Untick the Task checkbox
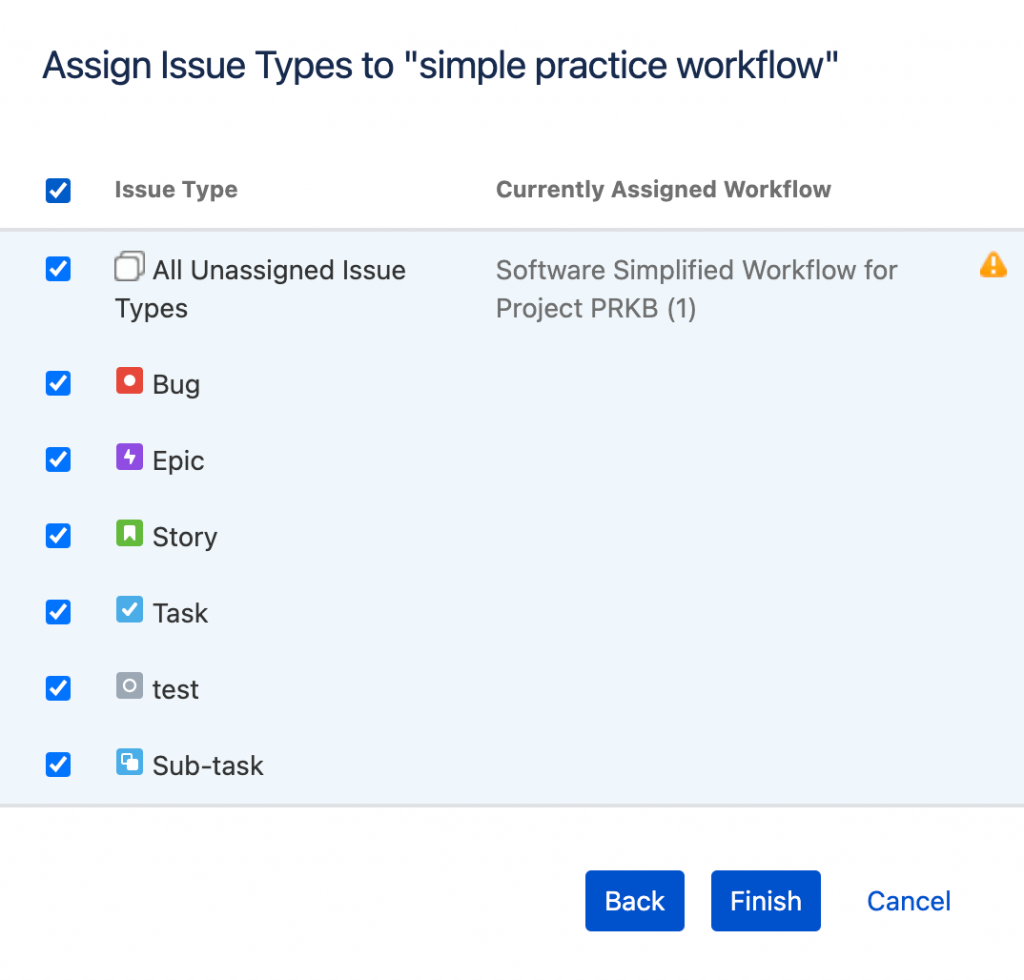Screen dimensions: 1024x980 click(58, 611)
